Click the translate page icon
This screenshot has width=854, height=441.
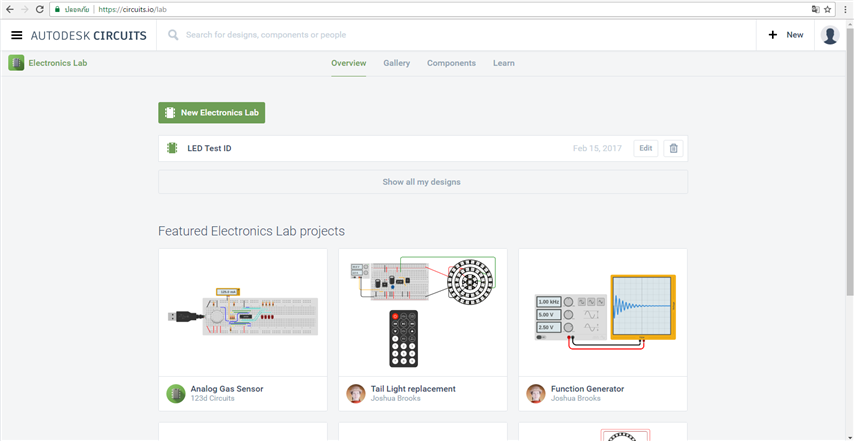point(814,9)
